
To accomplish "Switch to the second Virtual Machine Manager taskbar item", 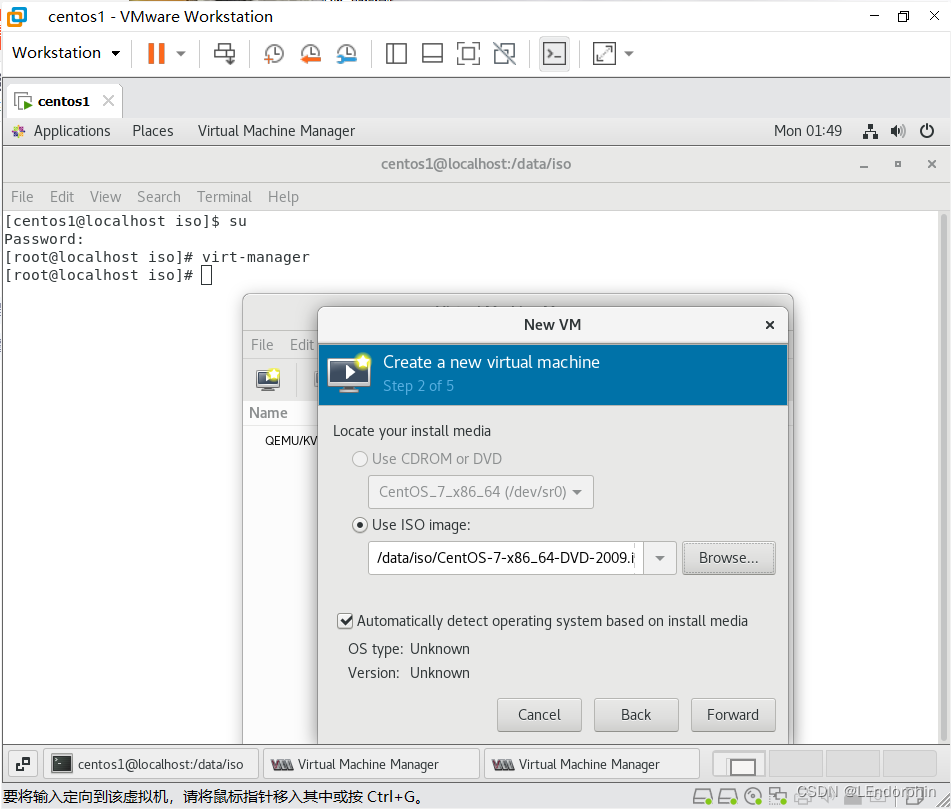I will pos(592,764).
